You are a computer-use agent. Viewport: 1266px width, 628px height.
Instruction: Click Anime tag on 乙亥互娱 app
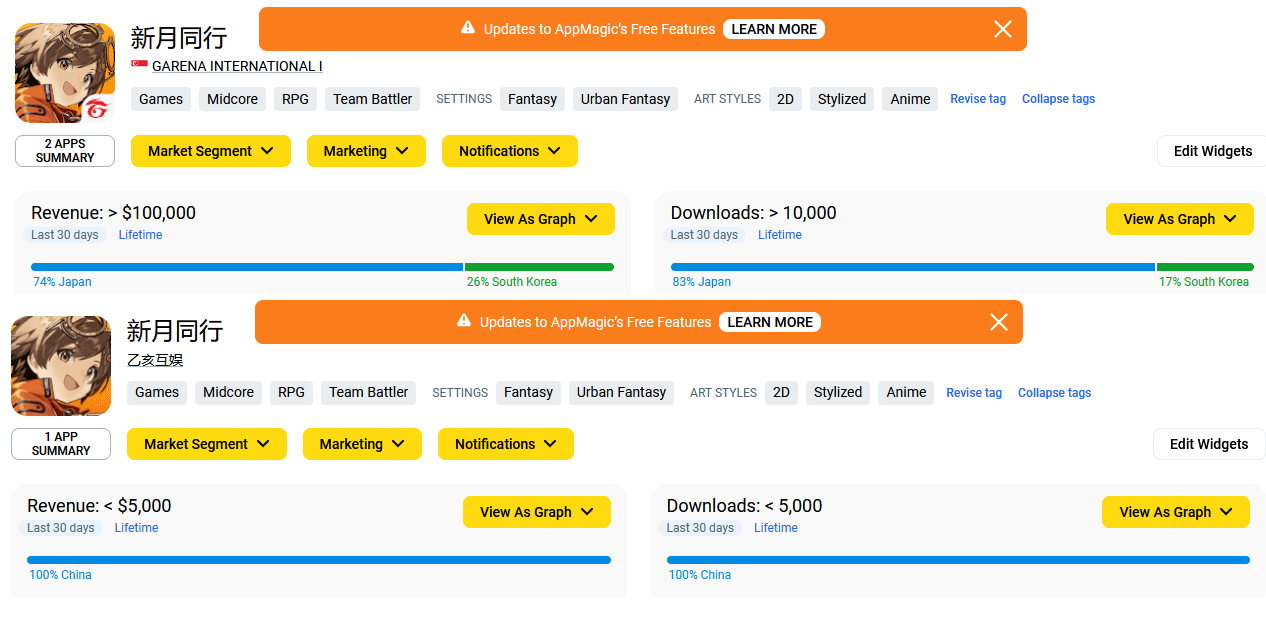coord(906,392)
